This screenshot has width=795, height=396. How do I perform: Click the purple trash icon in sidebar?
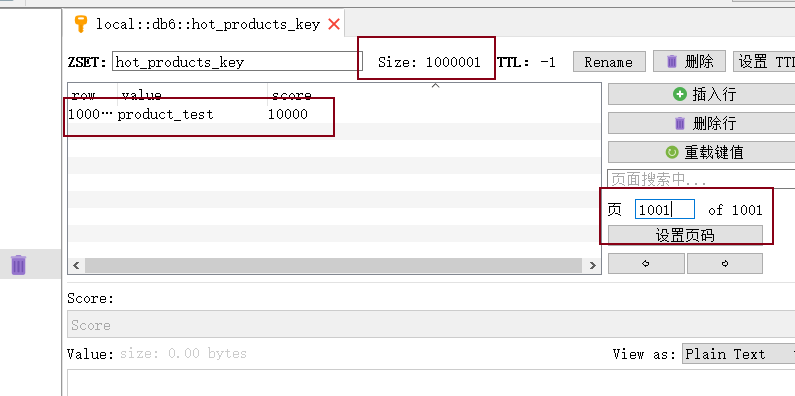tap(18, 265)
